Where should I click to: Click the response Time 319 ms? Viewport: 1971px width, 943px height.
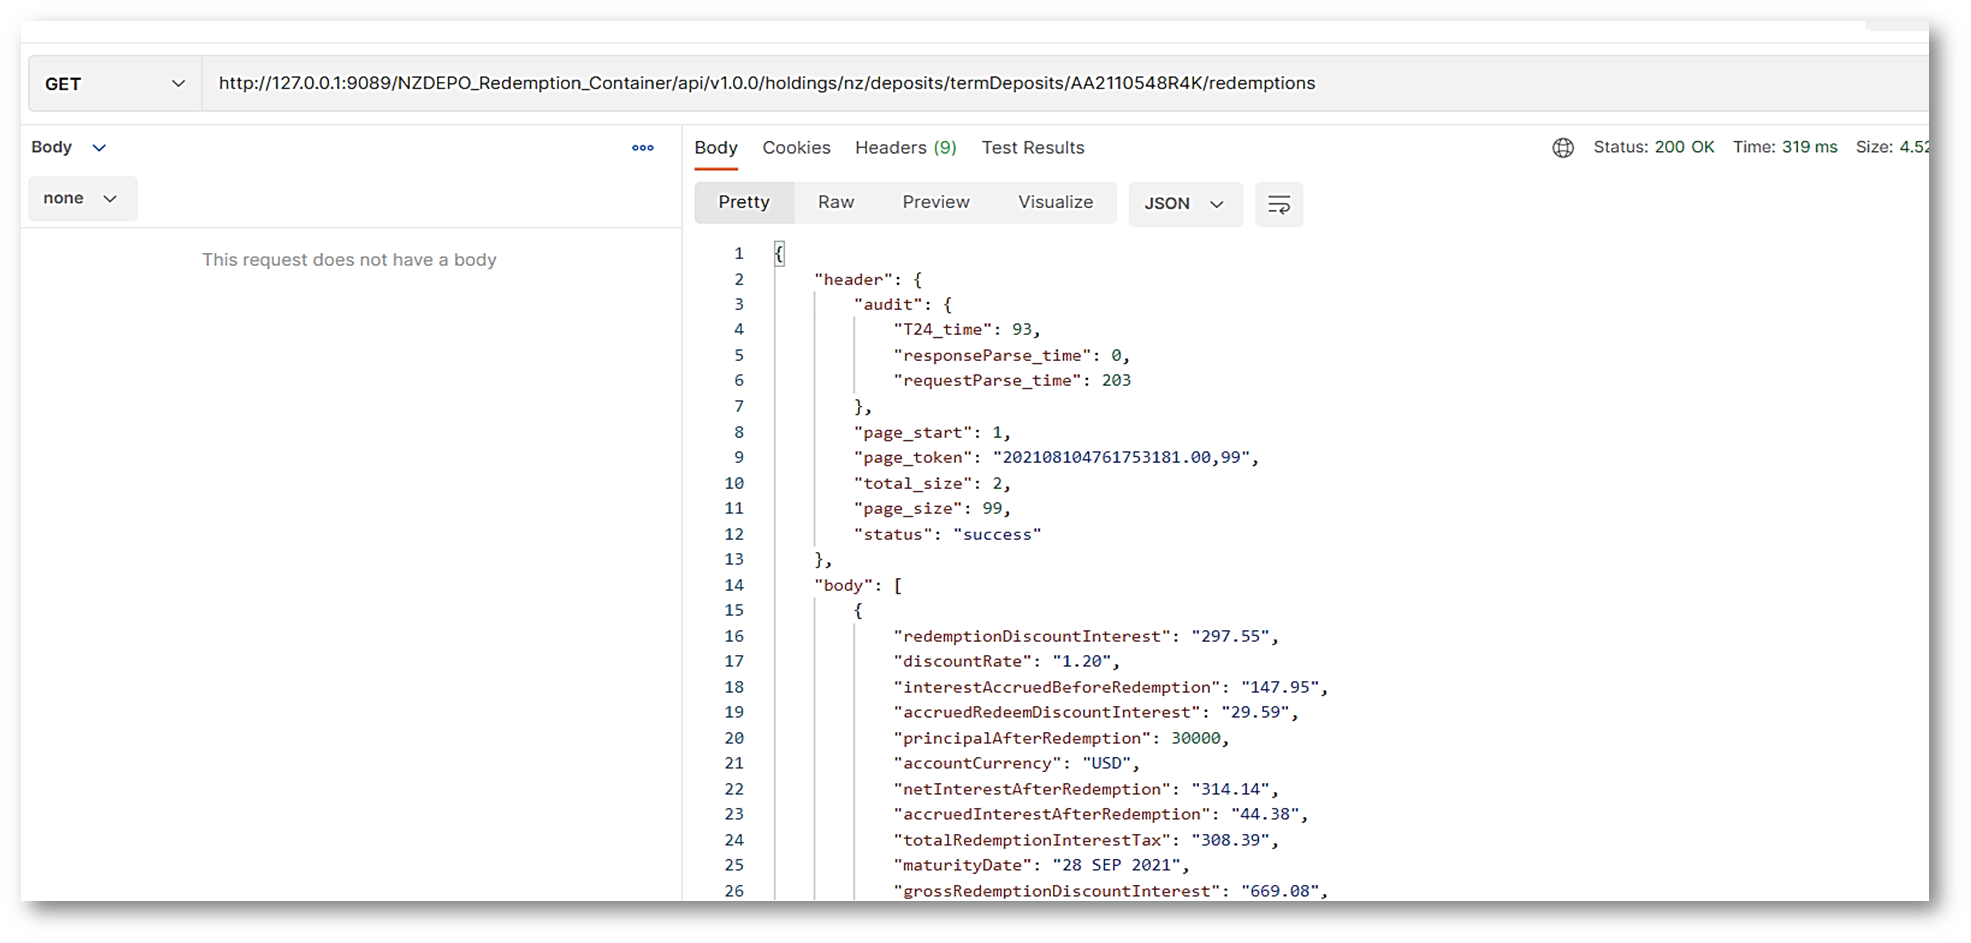(x=1784, y=148)
